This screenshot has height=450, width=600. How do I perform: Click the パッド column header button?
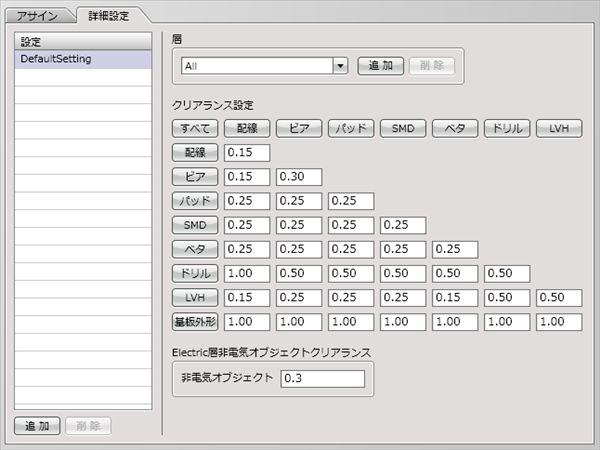351,128
